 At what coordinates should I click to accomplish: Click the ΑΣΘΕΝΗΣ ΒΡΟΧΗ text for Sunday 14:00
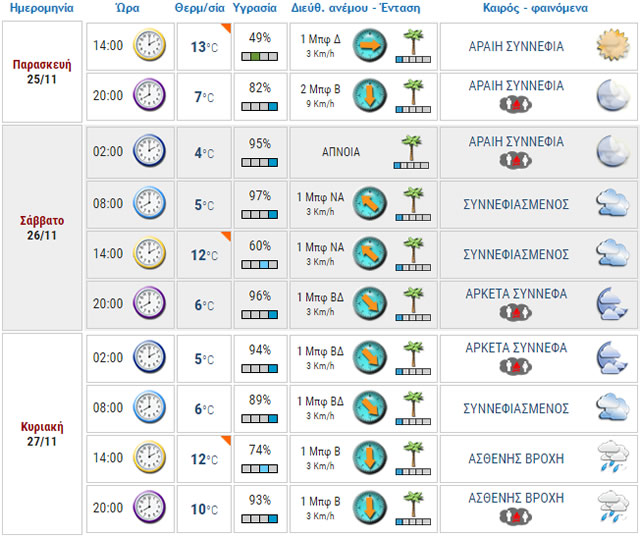(x=515, y=459)
